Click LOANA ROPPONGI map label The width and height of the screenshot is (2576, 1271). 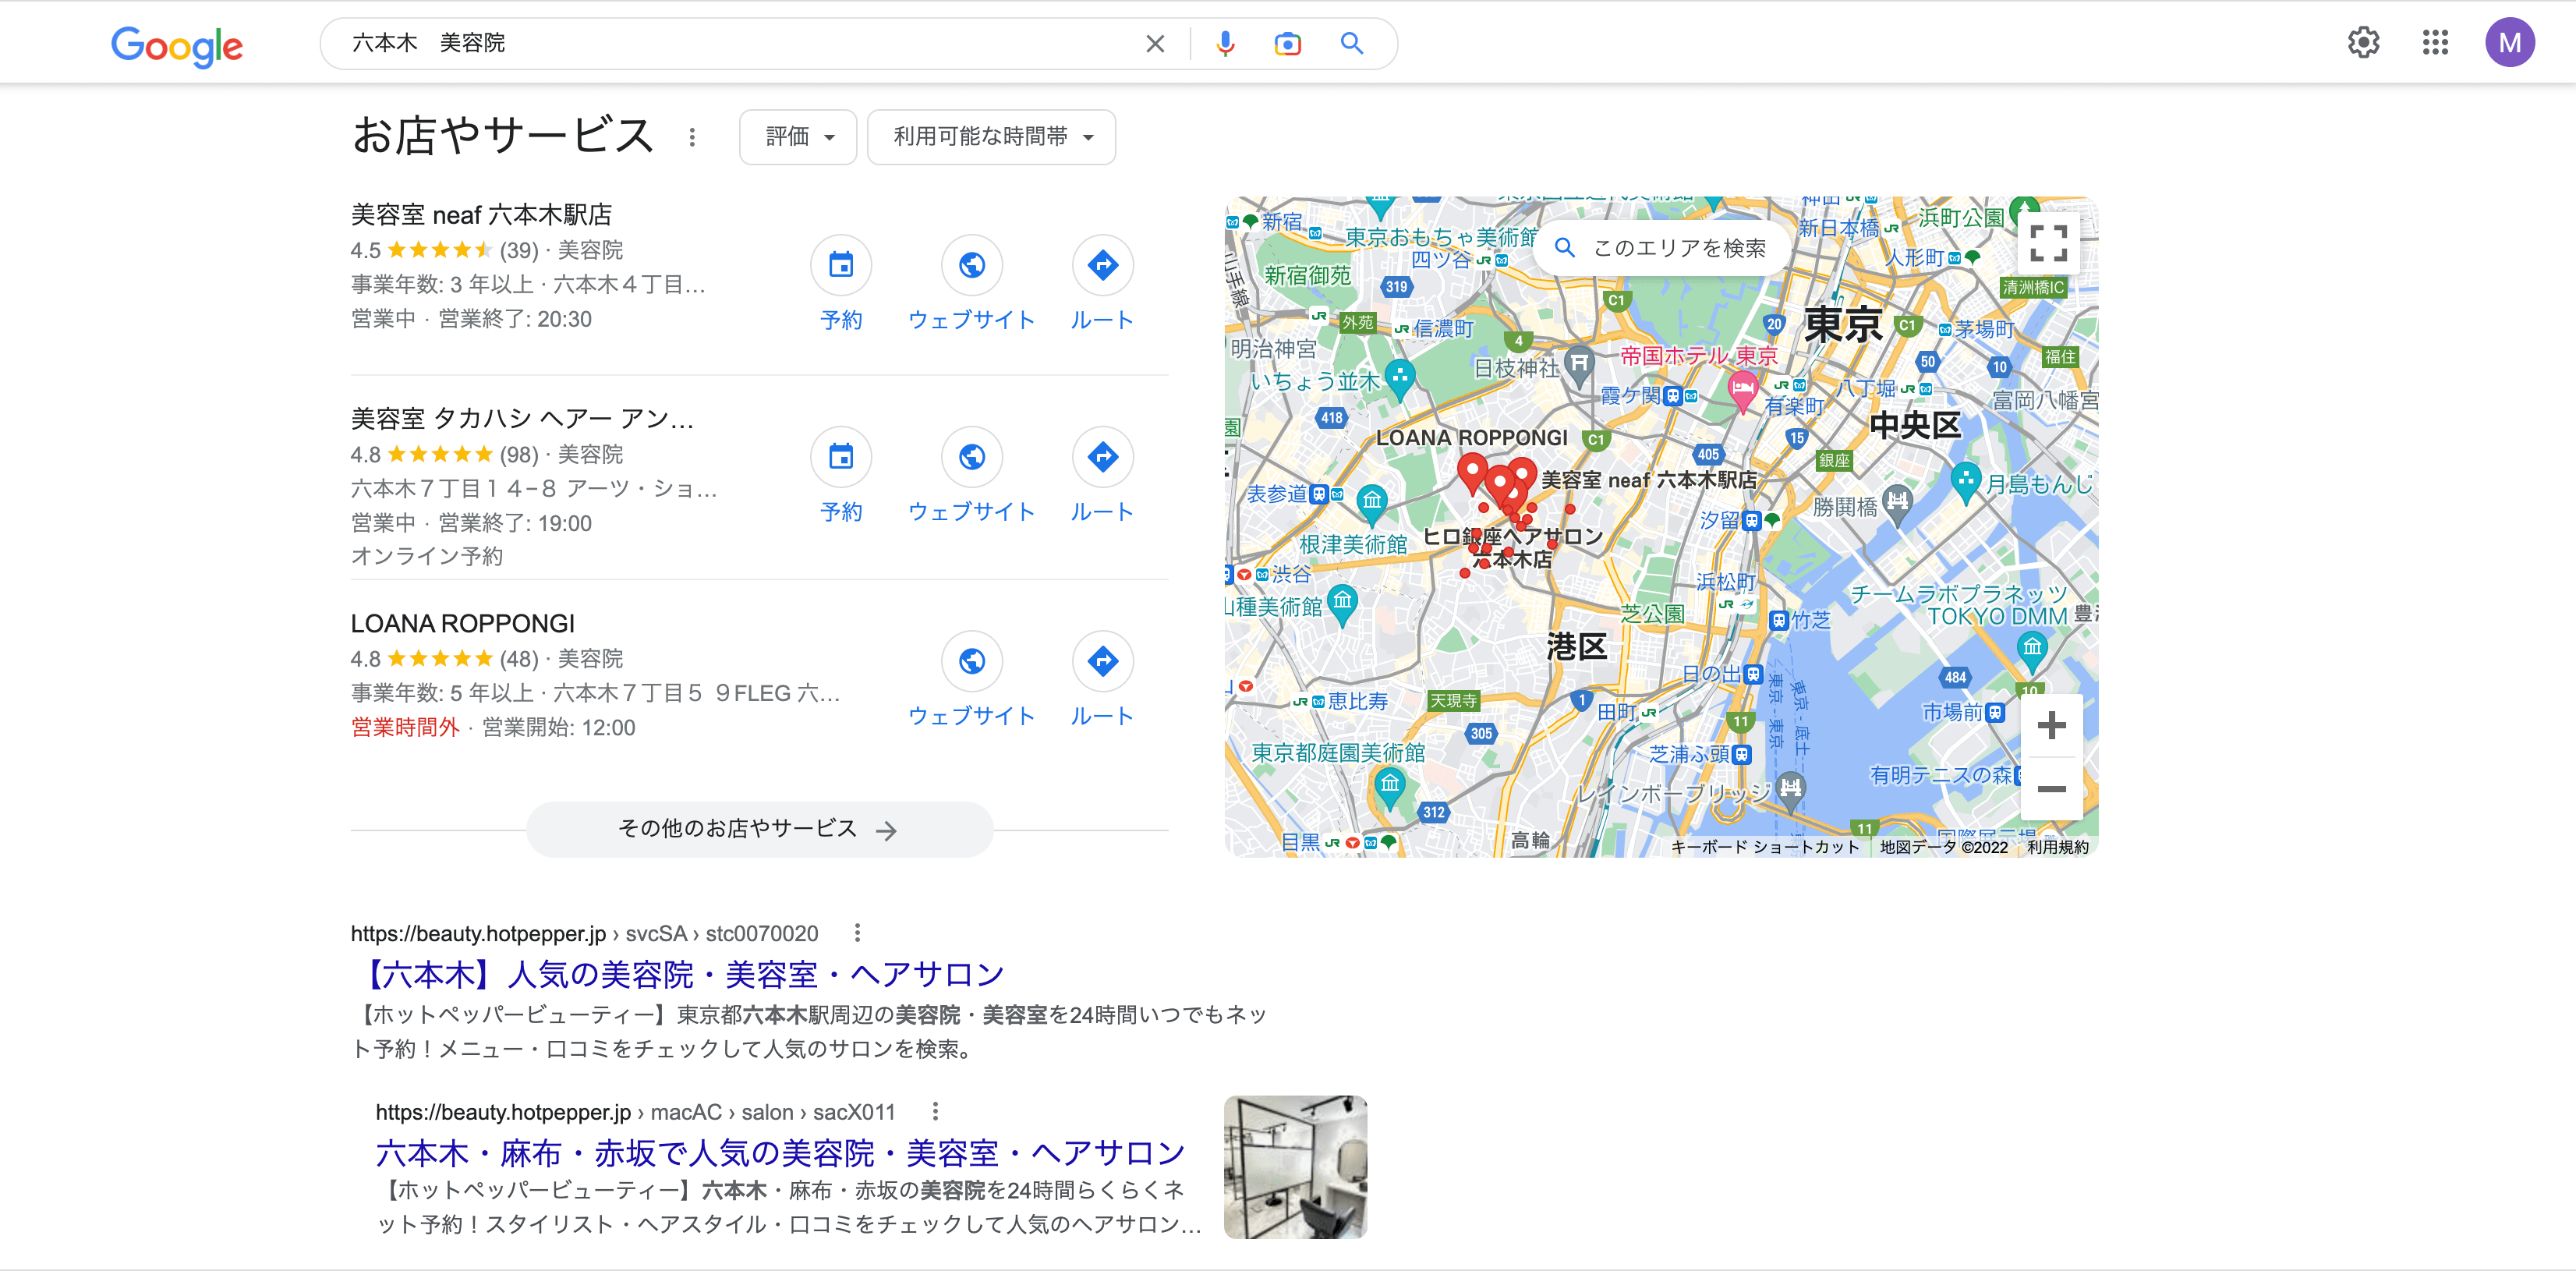pyautogui.click(x=1471, y=438)
